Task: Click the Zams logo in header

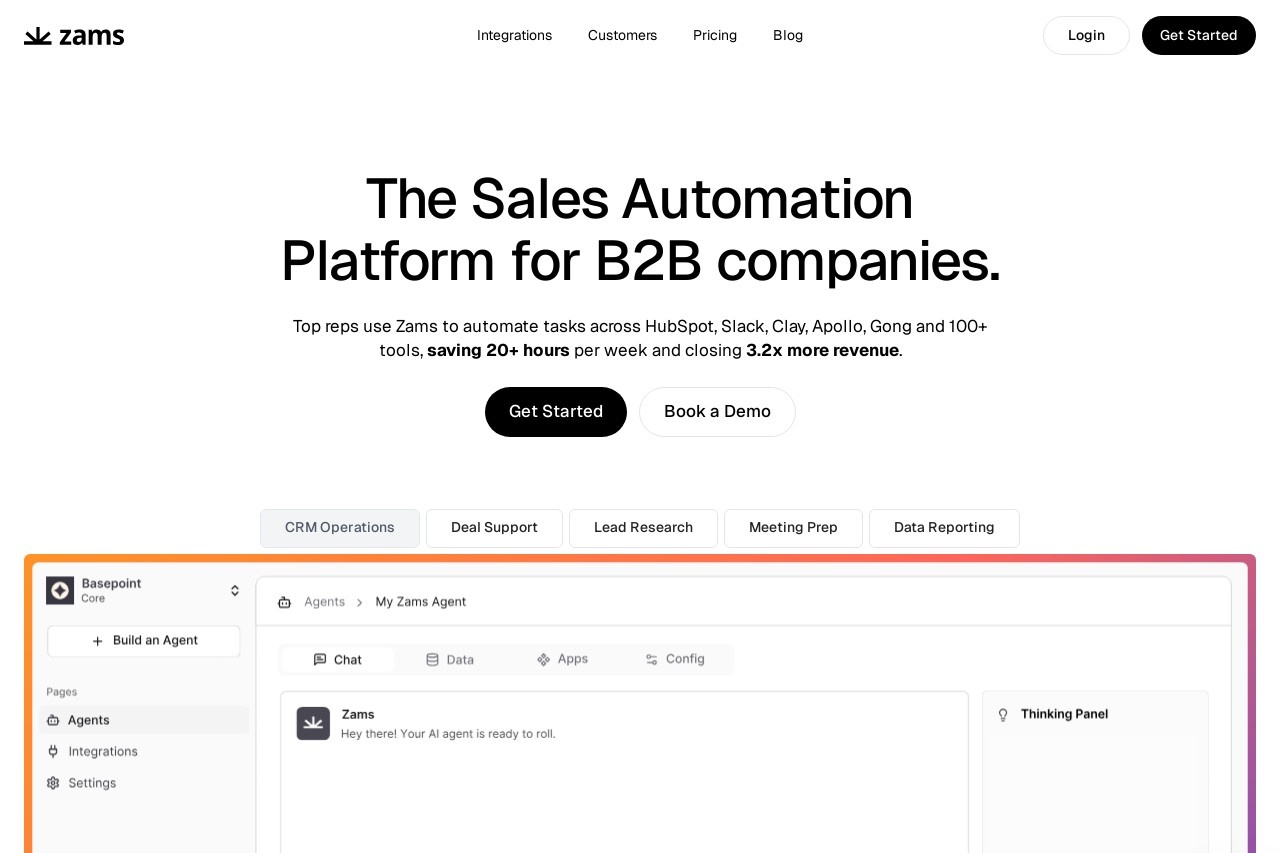Action: click(74, 36)
